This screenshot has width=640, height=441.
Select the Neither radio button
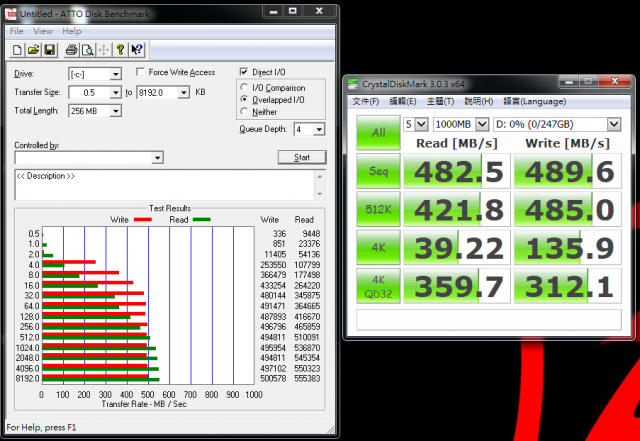point(244,111)
